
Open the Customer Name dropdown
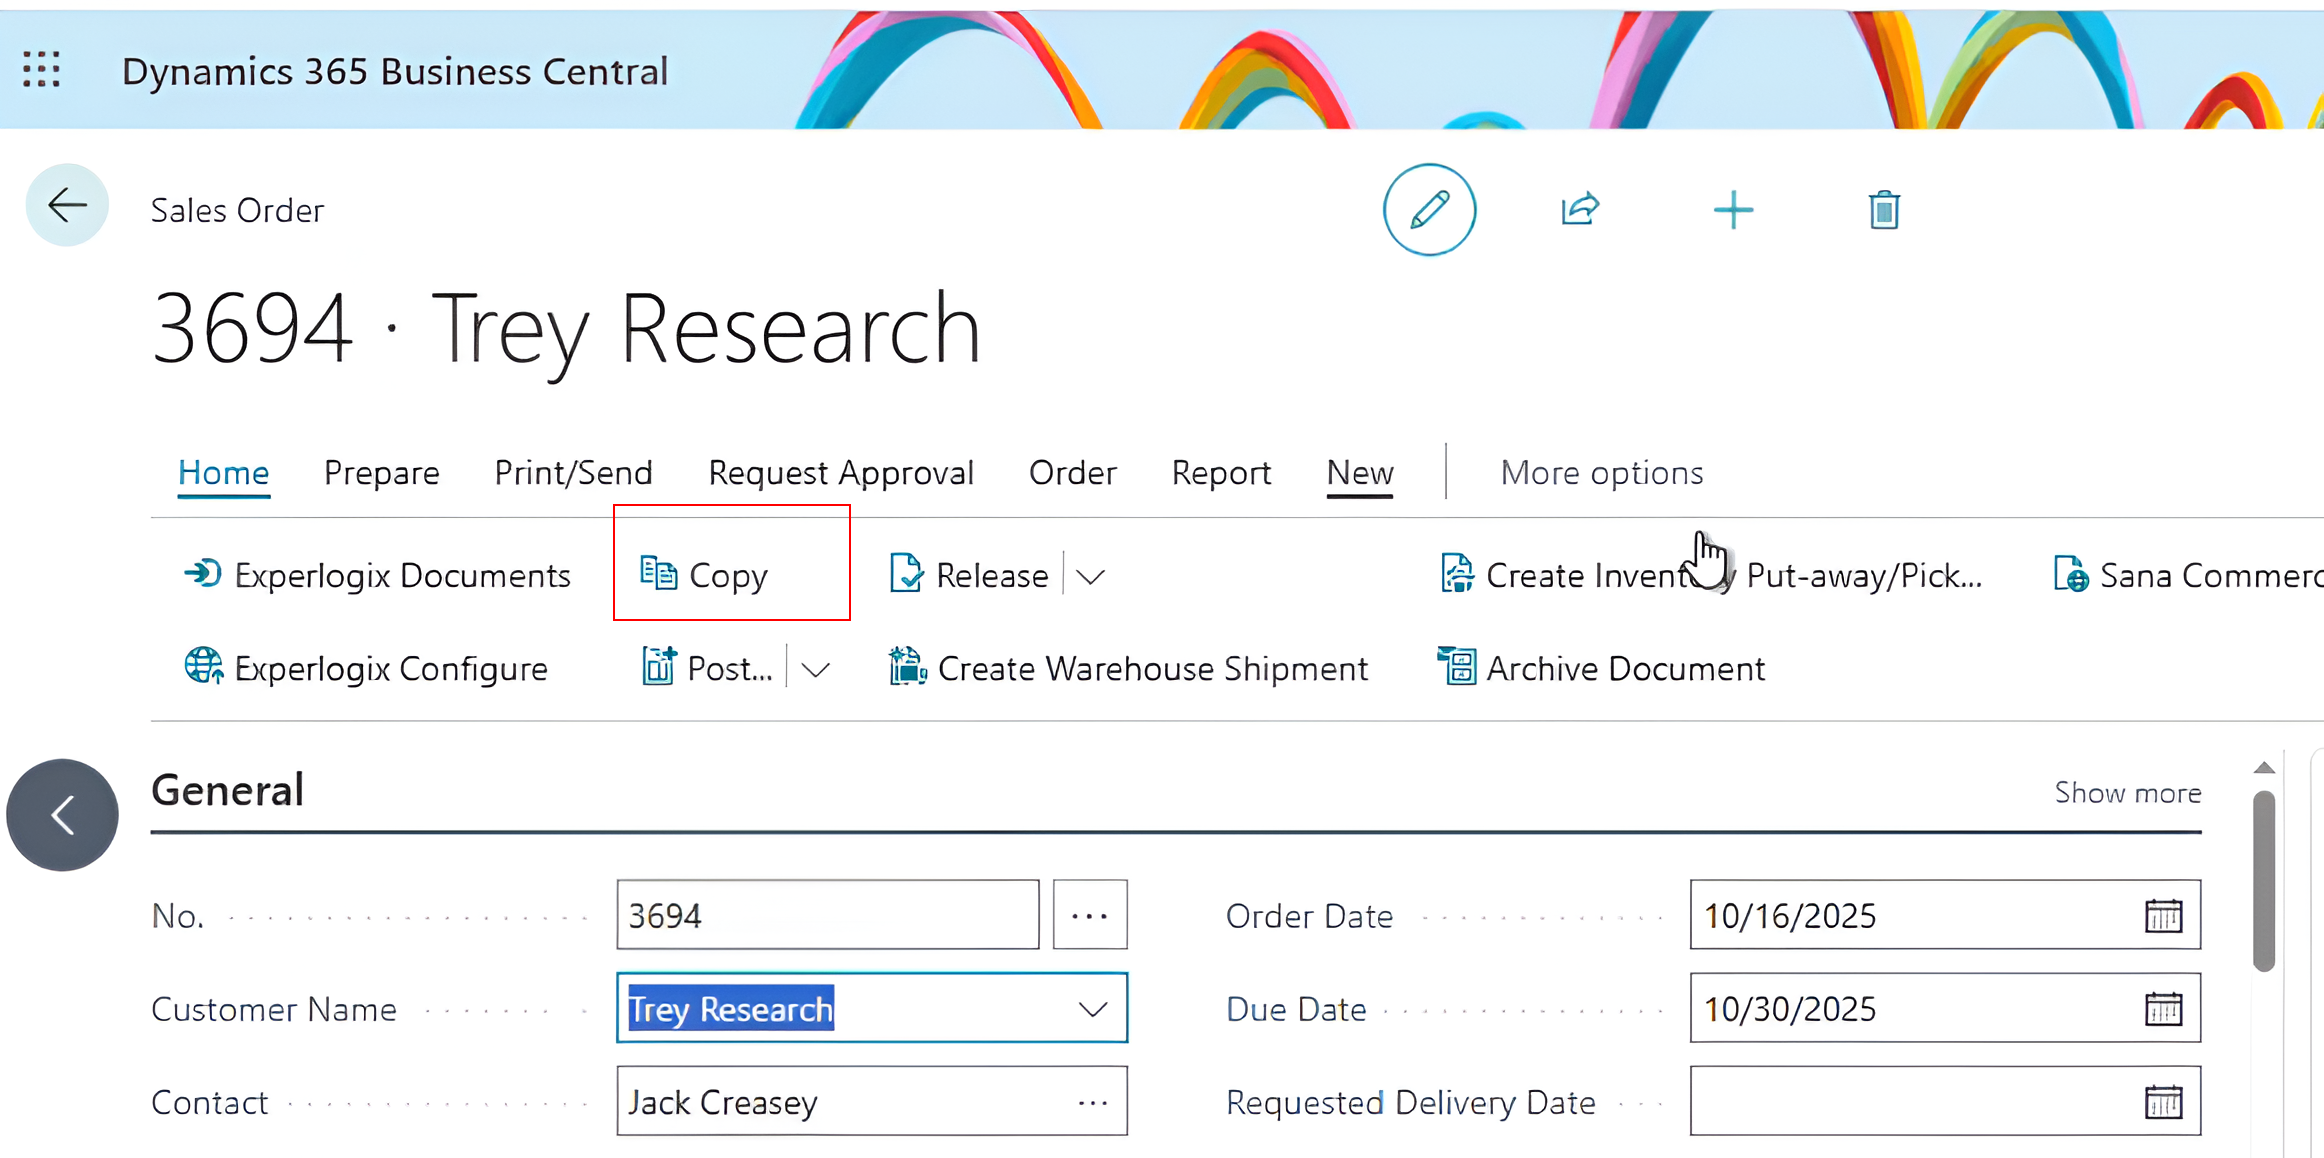1093,1009
